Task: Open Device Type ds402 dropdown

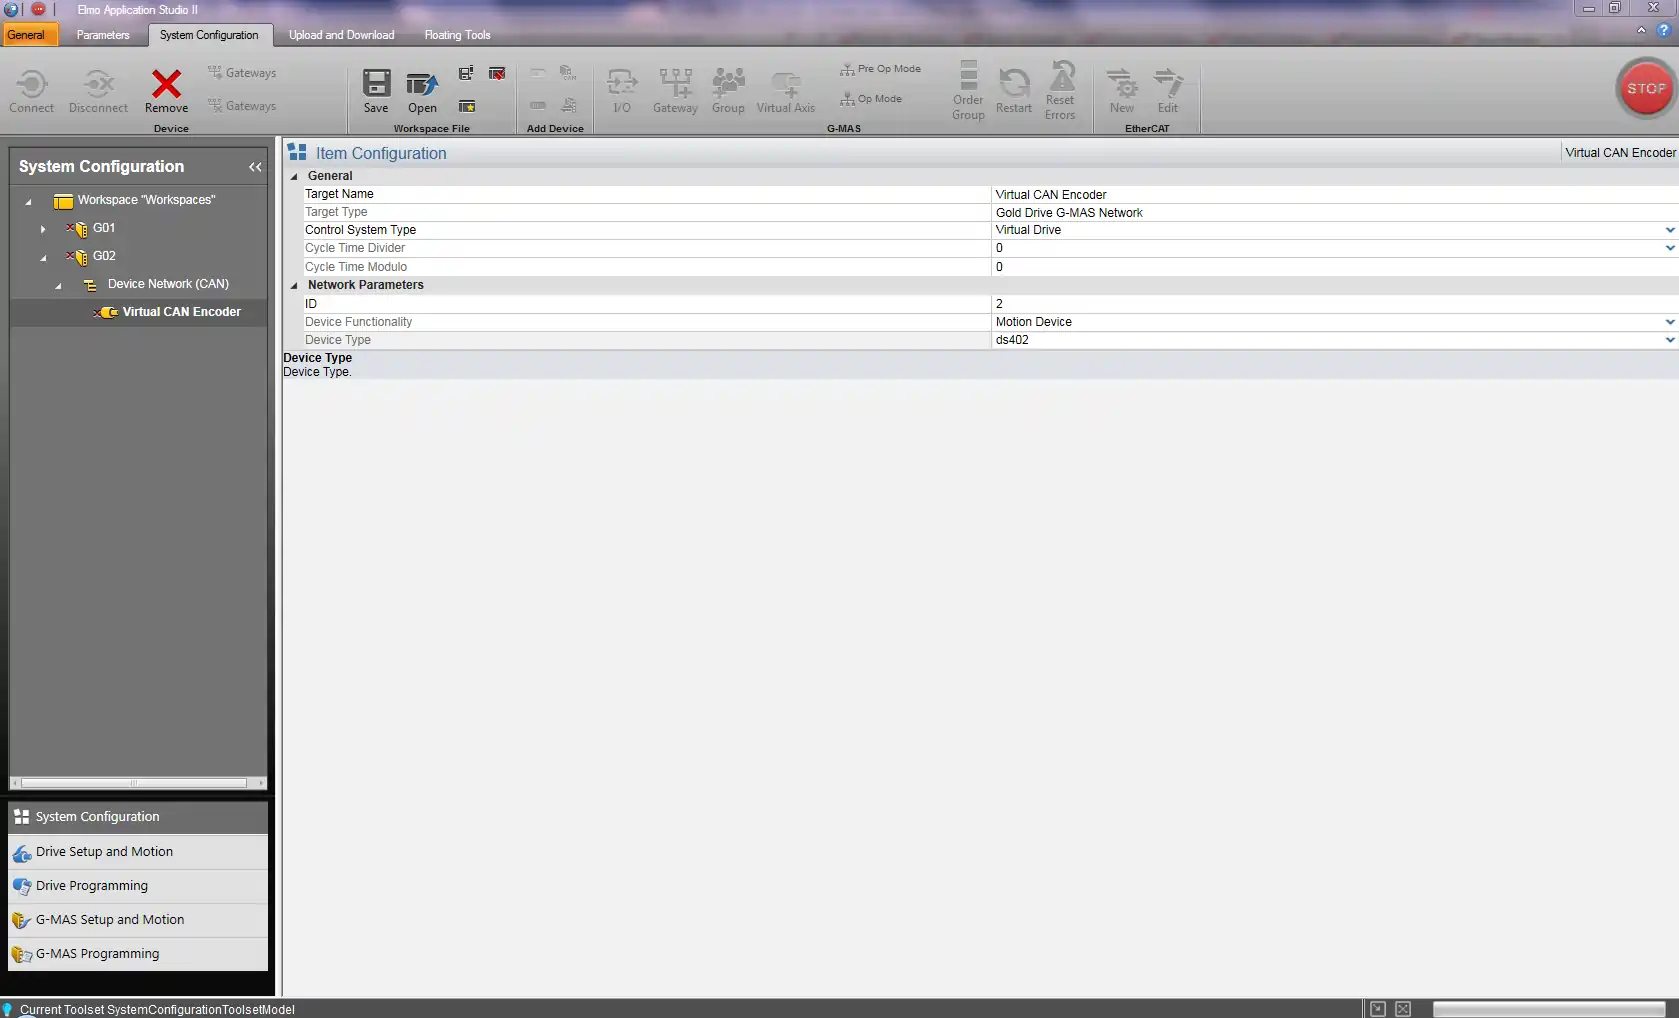Action: 1669,340
